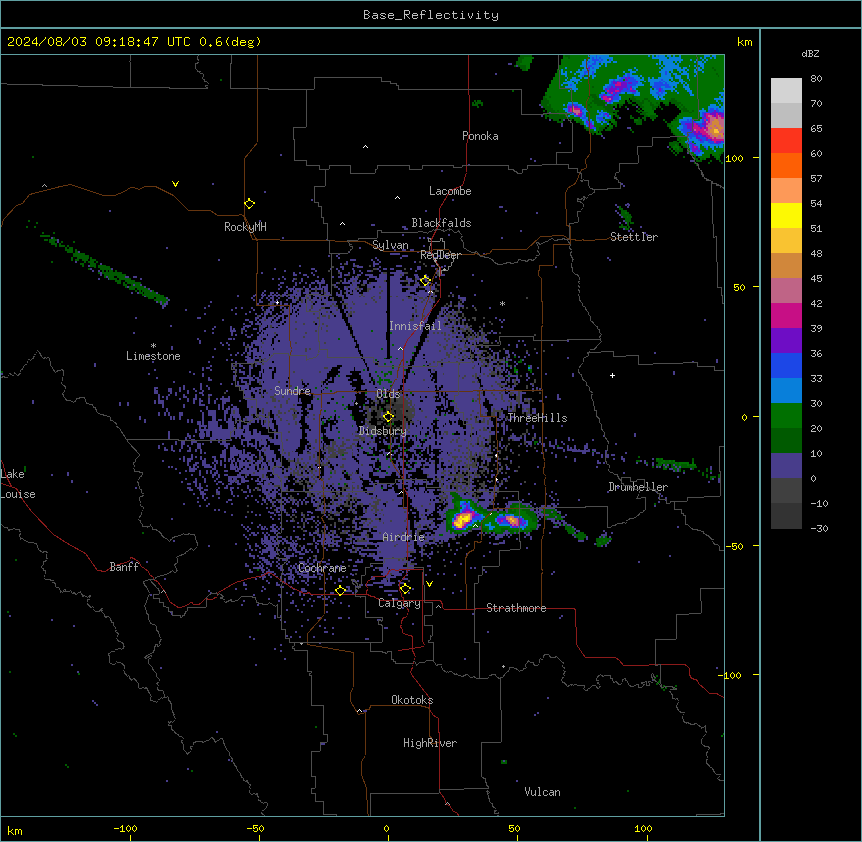The width and height of the screenshot is (862, 842).
Task: Click the Vulcan city label
Action: click(x=542, y=792)
